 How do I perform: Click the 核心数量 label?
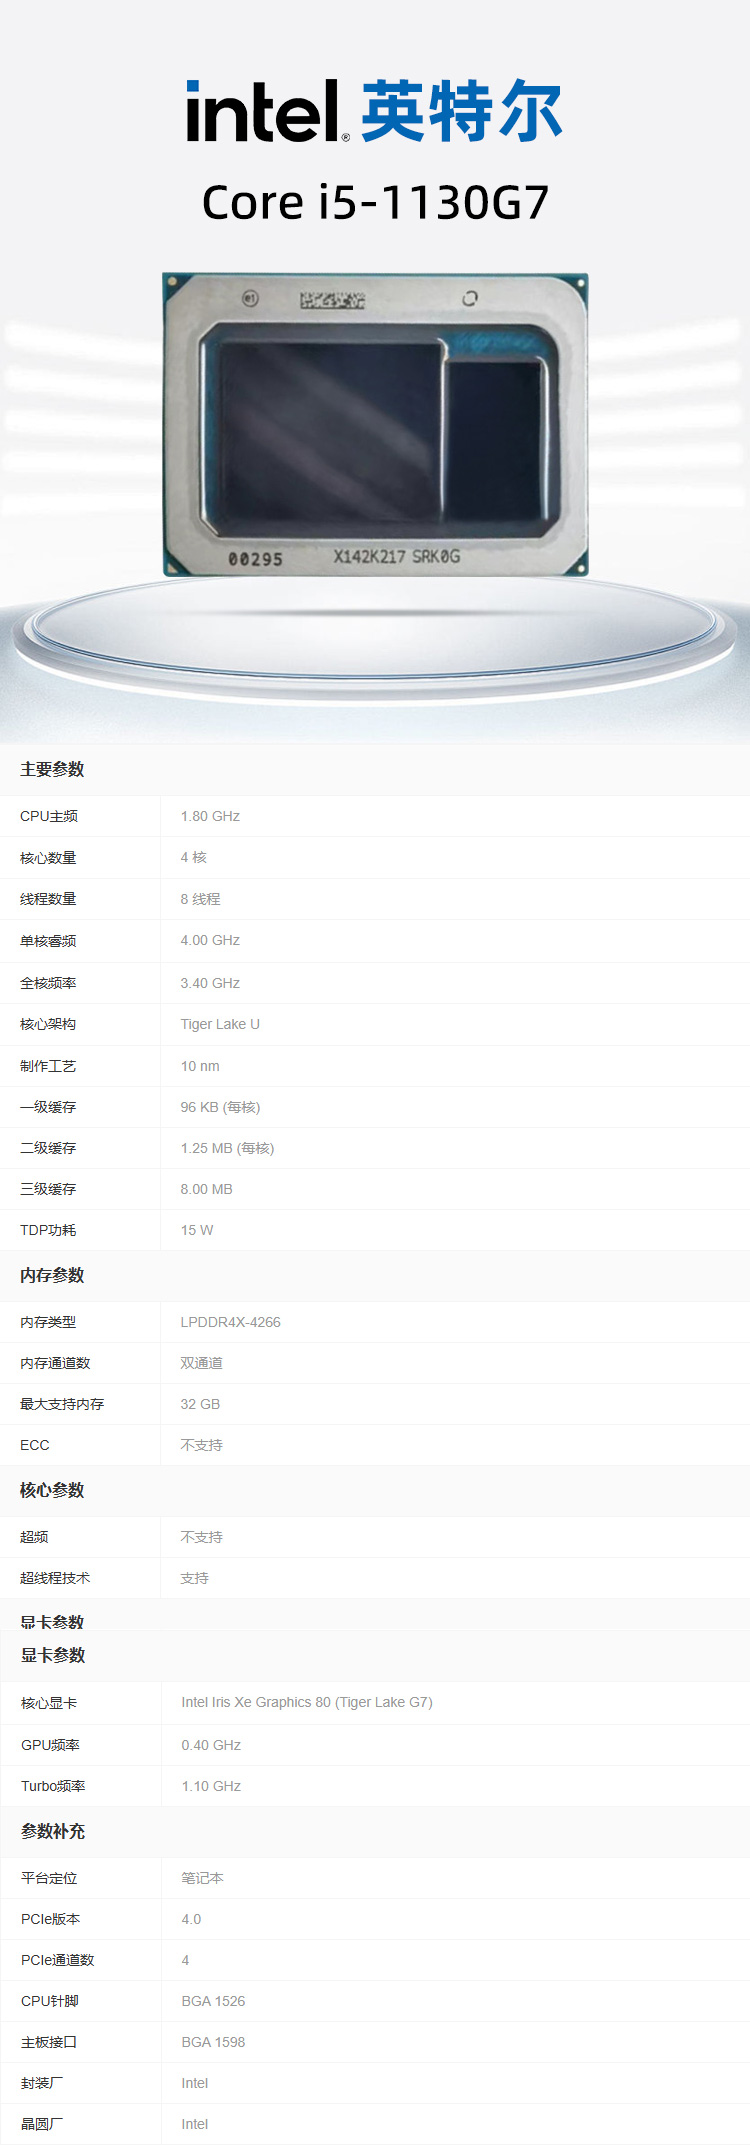click(48, 858)
